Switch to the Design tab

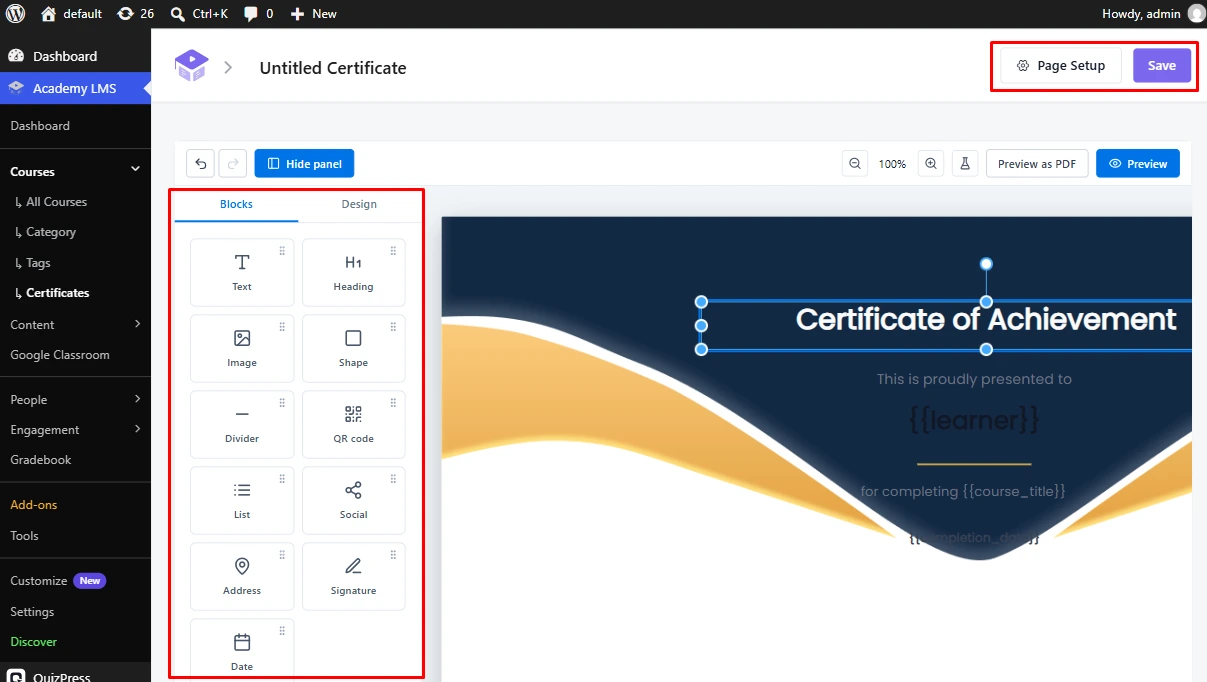[359, 204]
